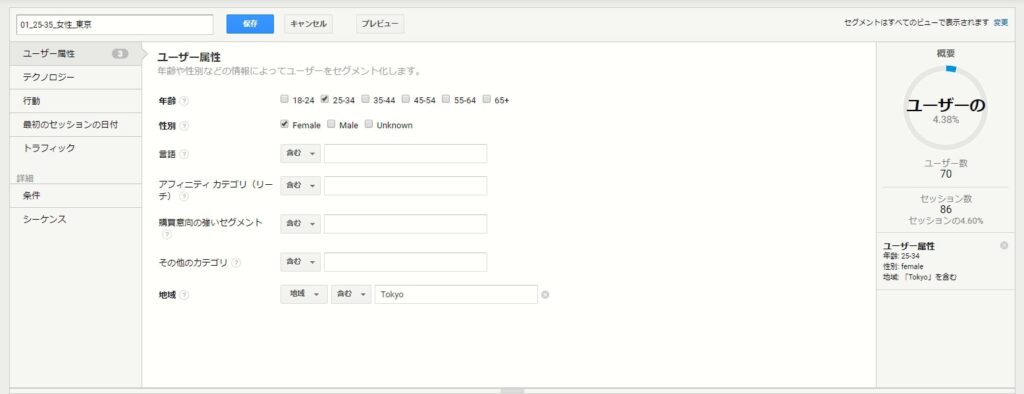Click the blue 保存 button

pyautogui.click(x=250, y=24)
